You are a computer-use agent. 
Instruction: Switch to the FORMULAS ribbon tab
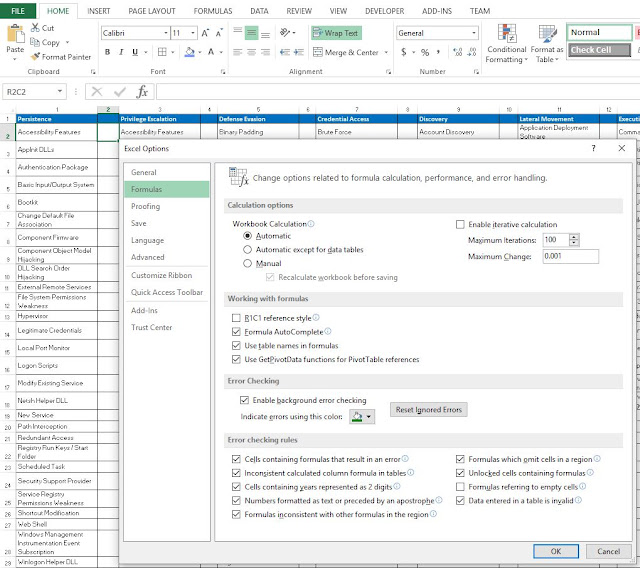click(213, 11)
